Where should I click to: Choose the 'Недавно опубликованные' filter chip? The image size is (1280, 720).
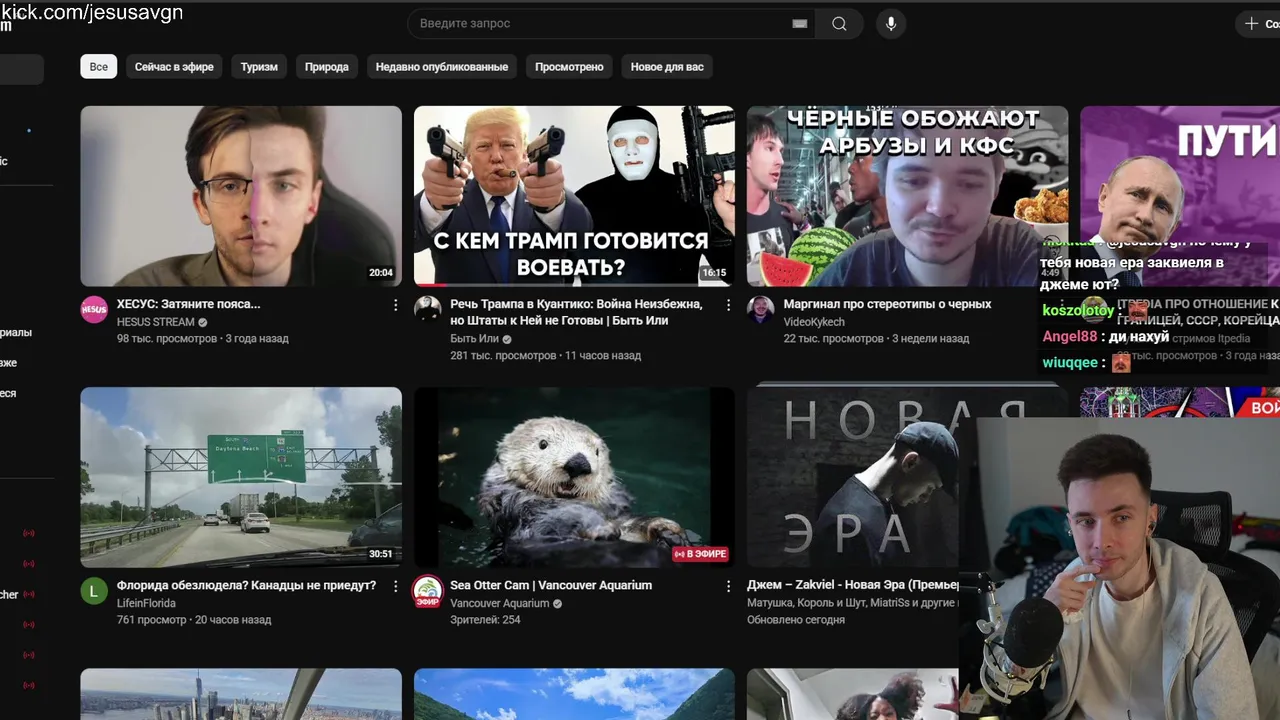point(442,67)
